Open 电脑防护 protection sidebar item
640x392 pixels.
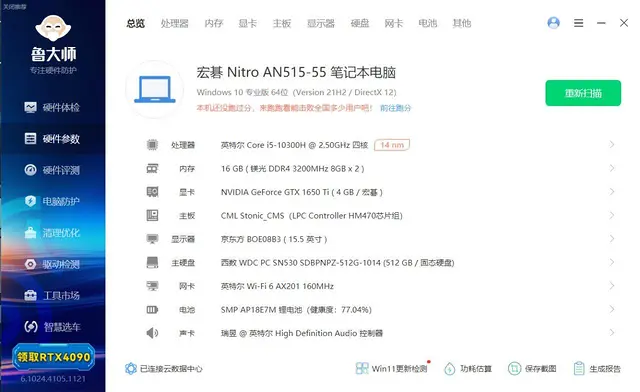click(x=52, y=201)
